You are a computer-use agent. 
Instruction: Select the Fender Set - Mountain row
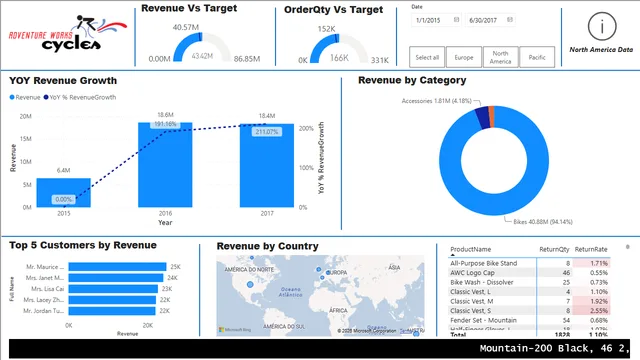529,320
